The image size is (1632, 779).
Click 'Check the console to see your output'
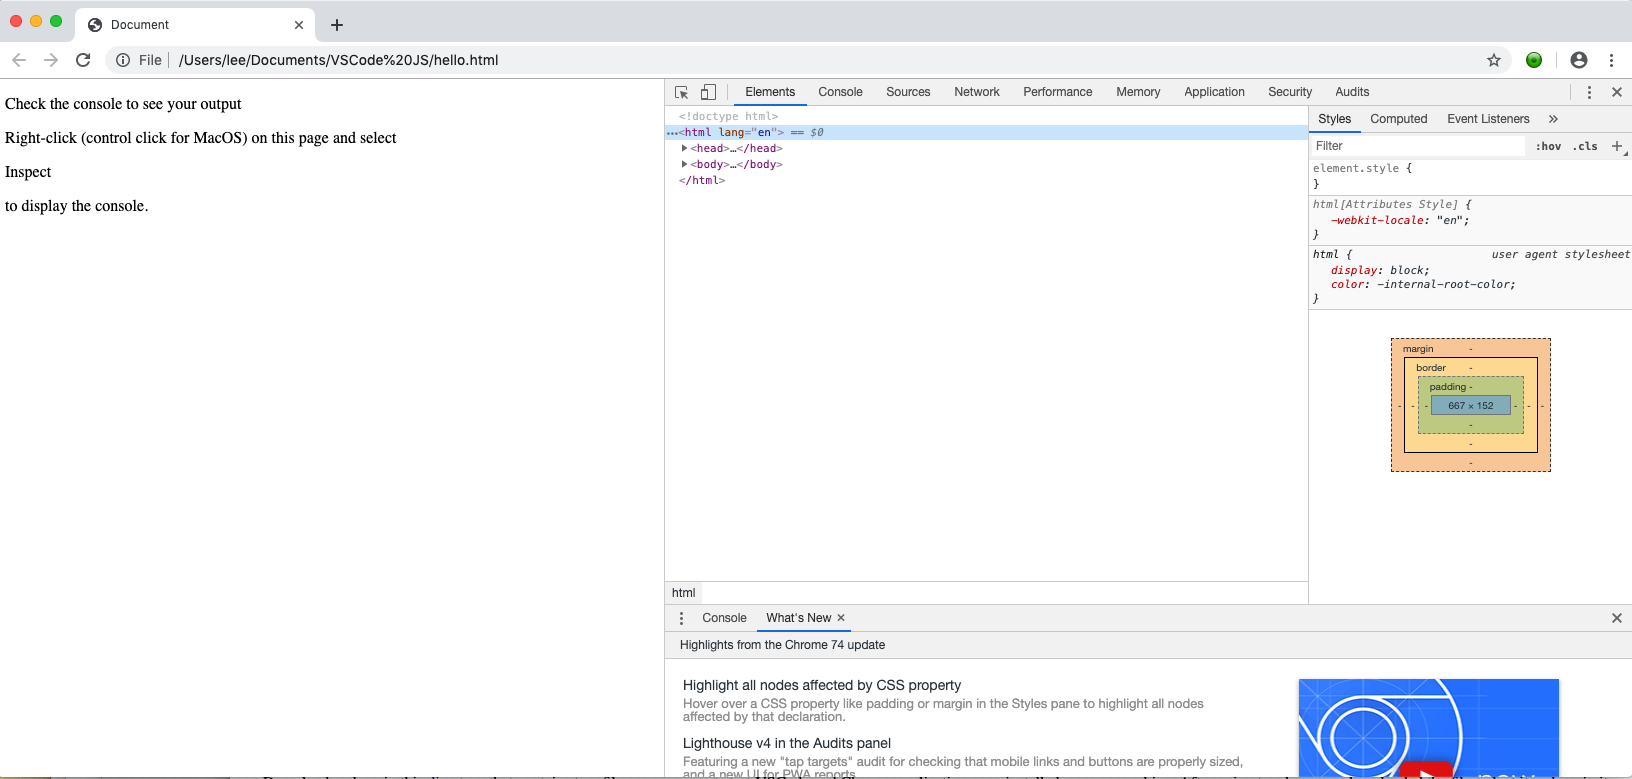point(123,104)
